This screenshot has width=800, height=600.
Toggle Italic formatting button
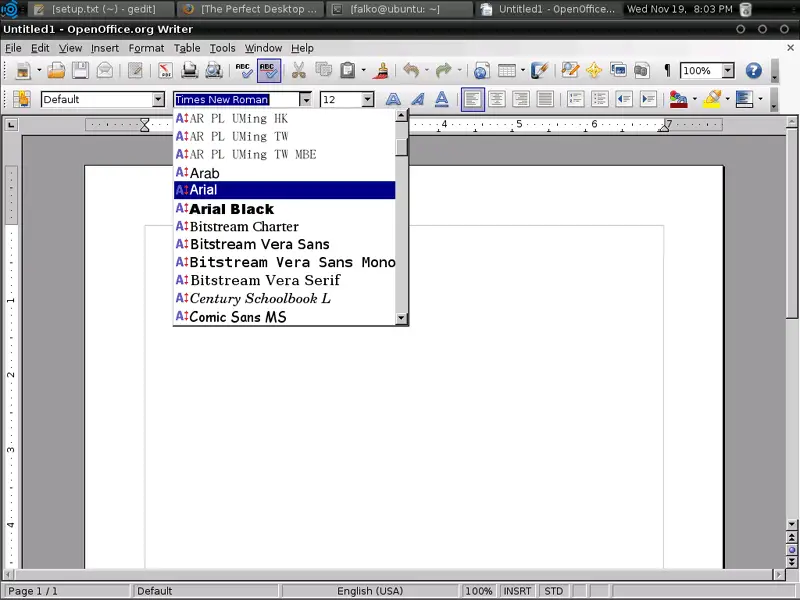(x=418, y=99)
